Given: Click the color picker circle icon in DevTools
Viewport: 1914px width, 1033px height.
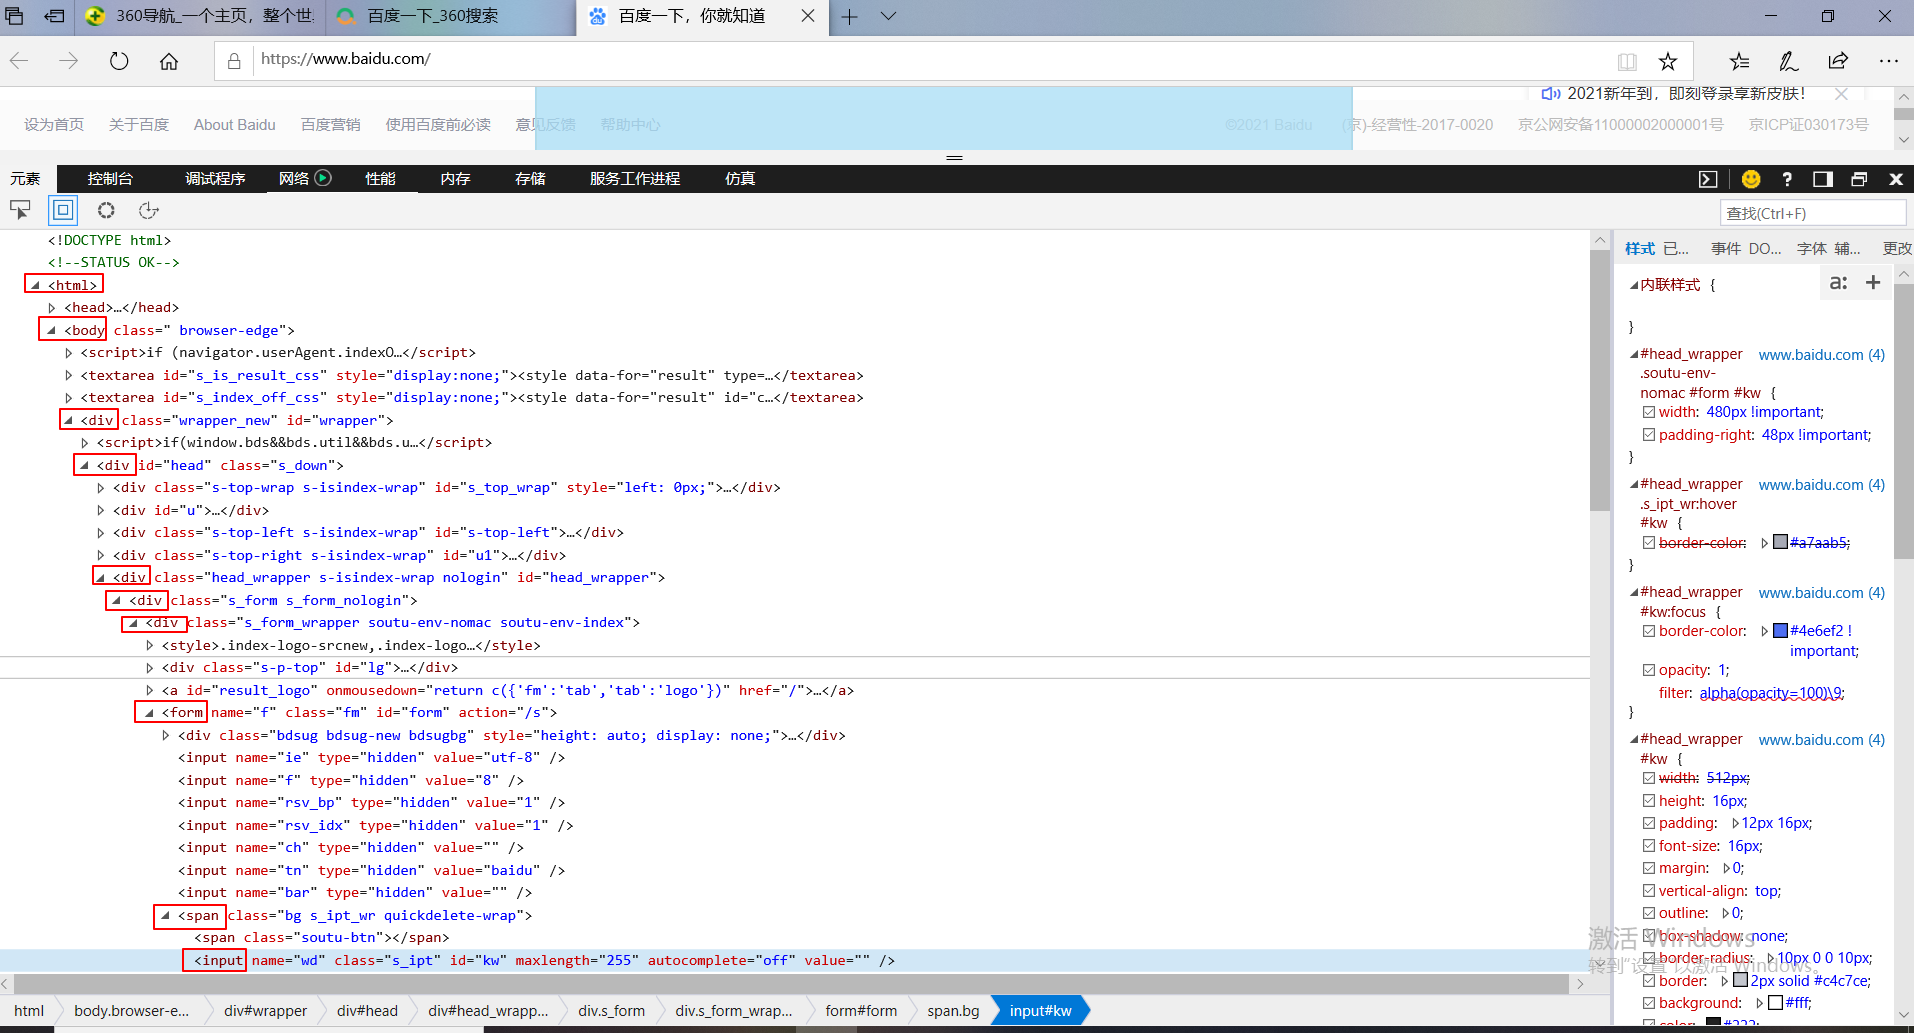Looking at the screenshot, I should tap(106, 210).
